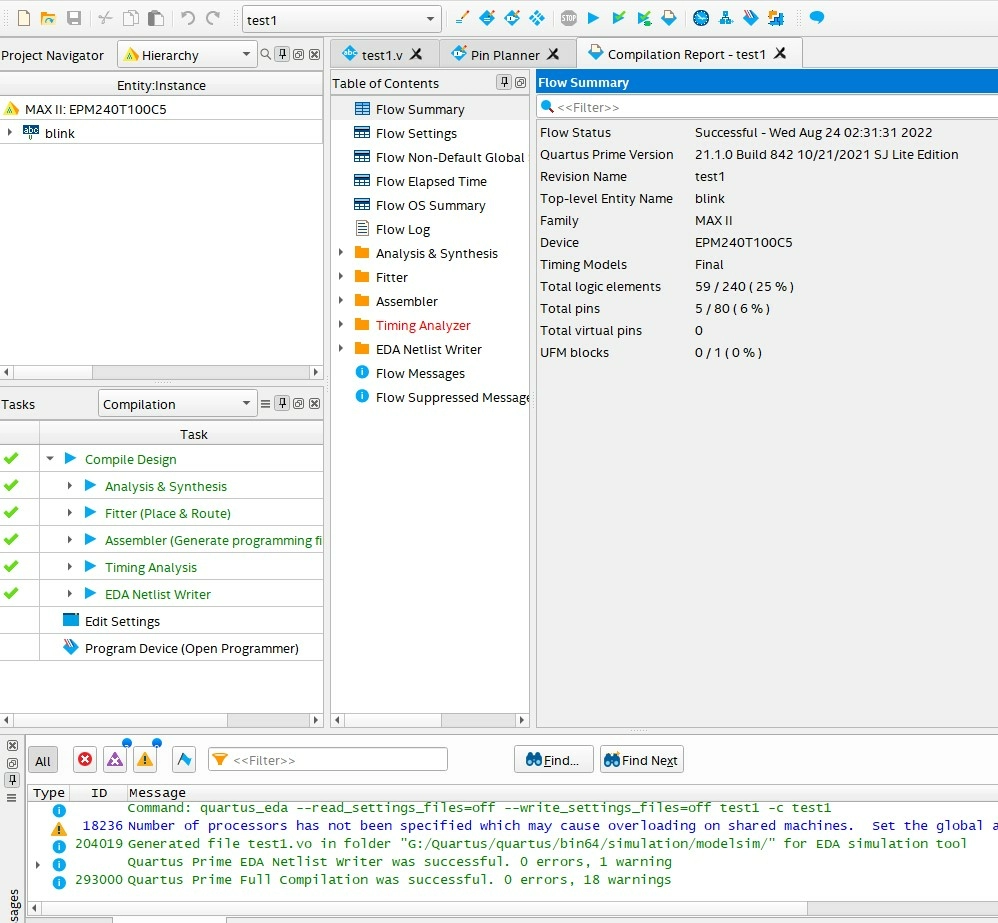Expand the Timing Analyzer report folder

tap(341, 325)
